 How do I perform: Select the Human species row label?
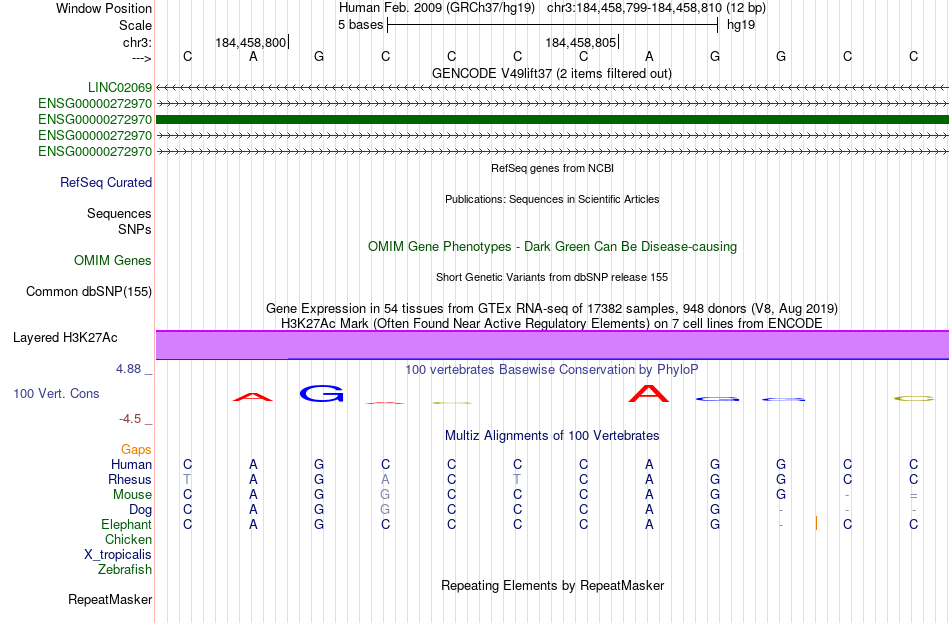tap(131, 465)
